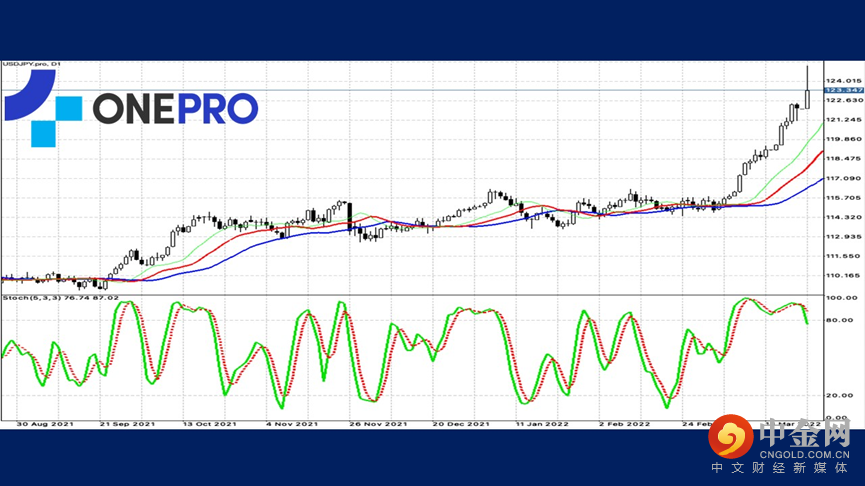Click the 118.475 price axis label
Screen dimensions: 865x486
click(843, 159)
